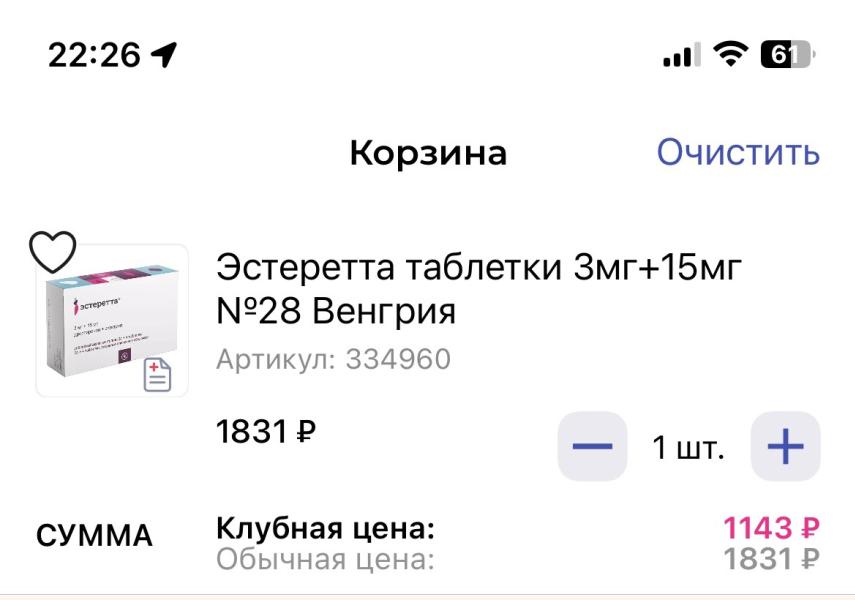The height and width of the screenshot is (600, 855).
Task: Tap the Клубная цена label
Action: pos(326,527)
